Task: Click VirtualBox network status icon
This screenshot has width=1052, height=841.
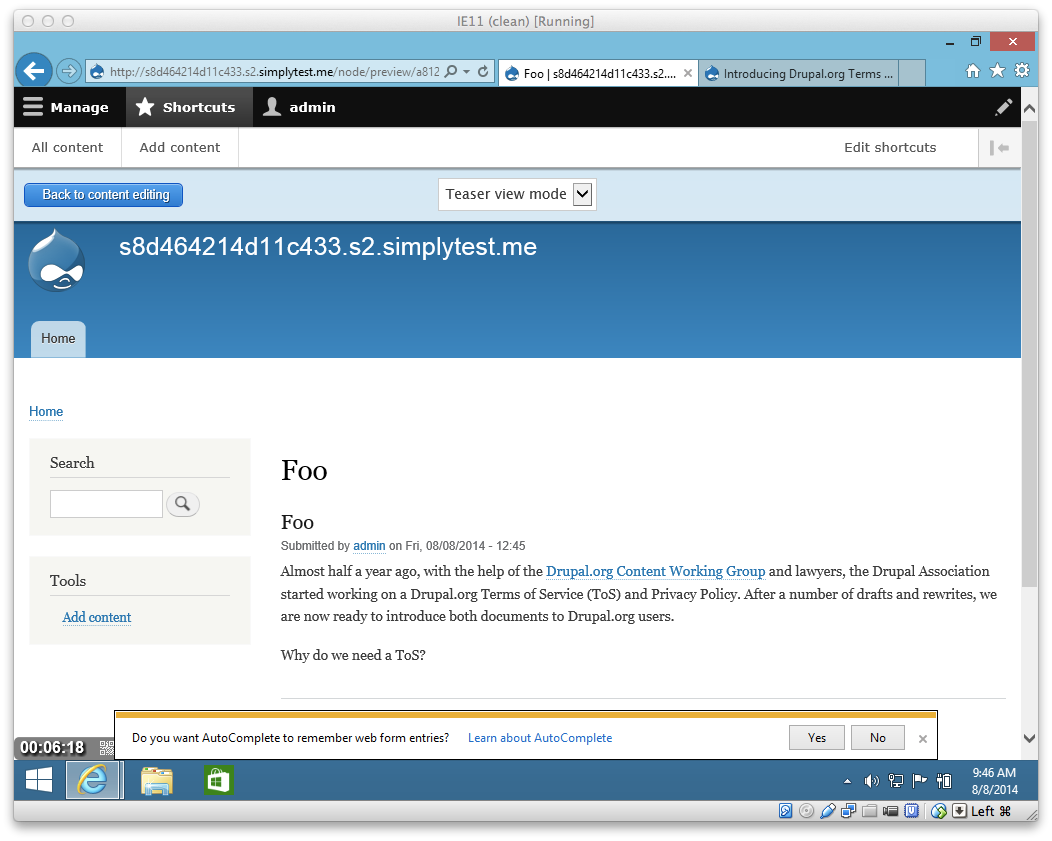Action: (x=849, y=811)
